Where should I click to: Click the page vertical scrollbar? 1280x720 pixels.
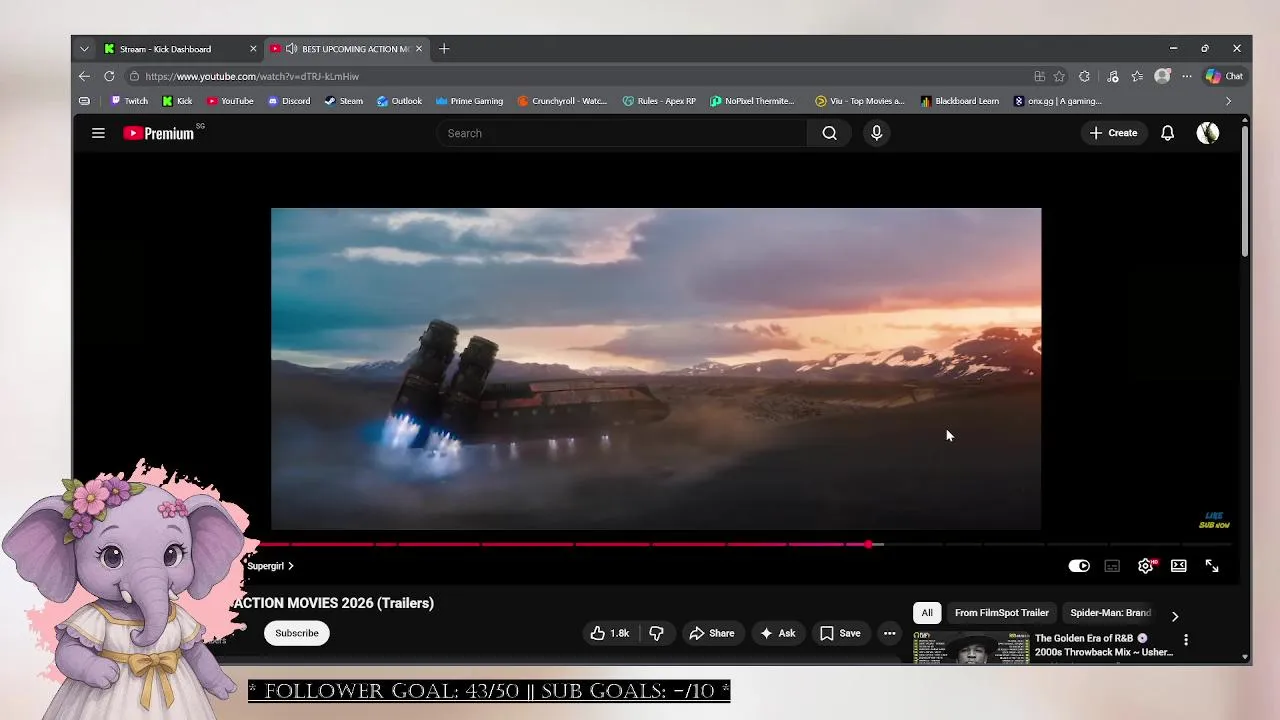point(1245,190)
